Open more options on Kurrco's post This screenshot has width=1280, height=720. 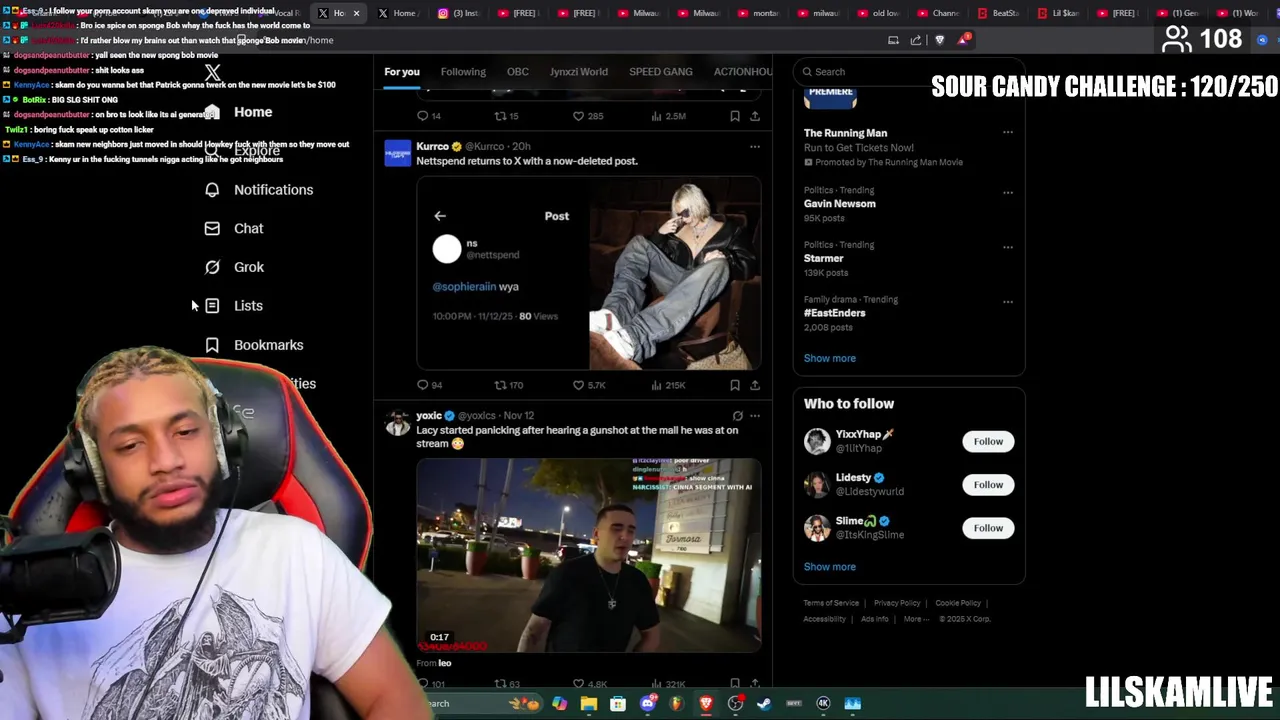(755, 147)
